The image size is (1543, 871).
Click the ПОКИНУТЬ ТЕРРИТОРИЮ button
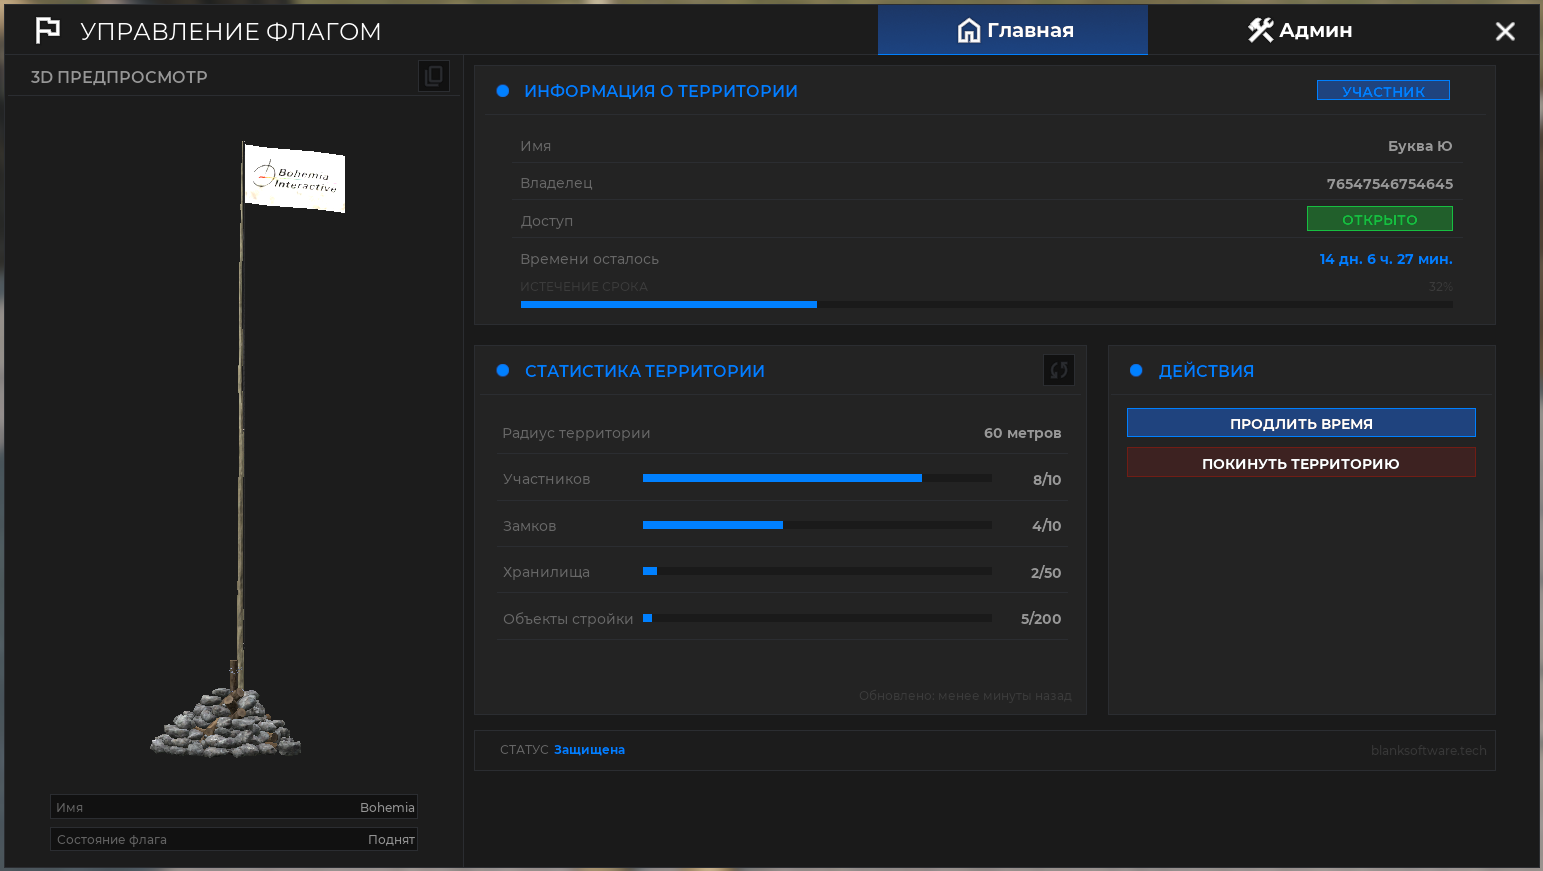pos(1301,463)
